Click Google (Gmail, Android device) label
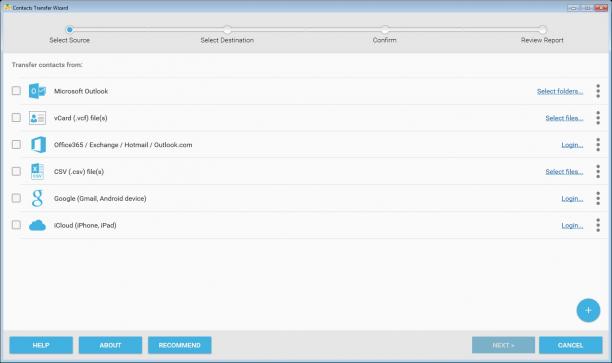This screenshot has height=363, width=612. point(100,199)
